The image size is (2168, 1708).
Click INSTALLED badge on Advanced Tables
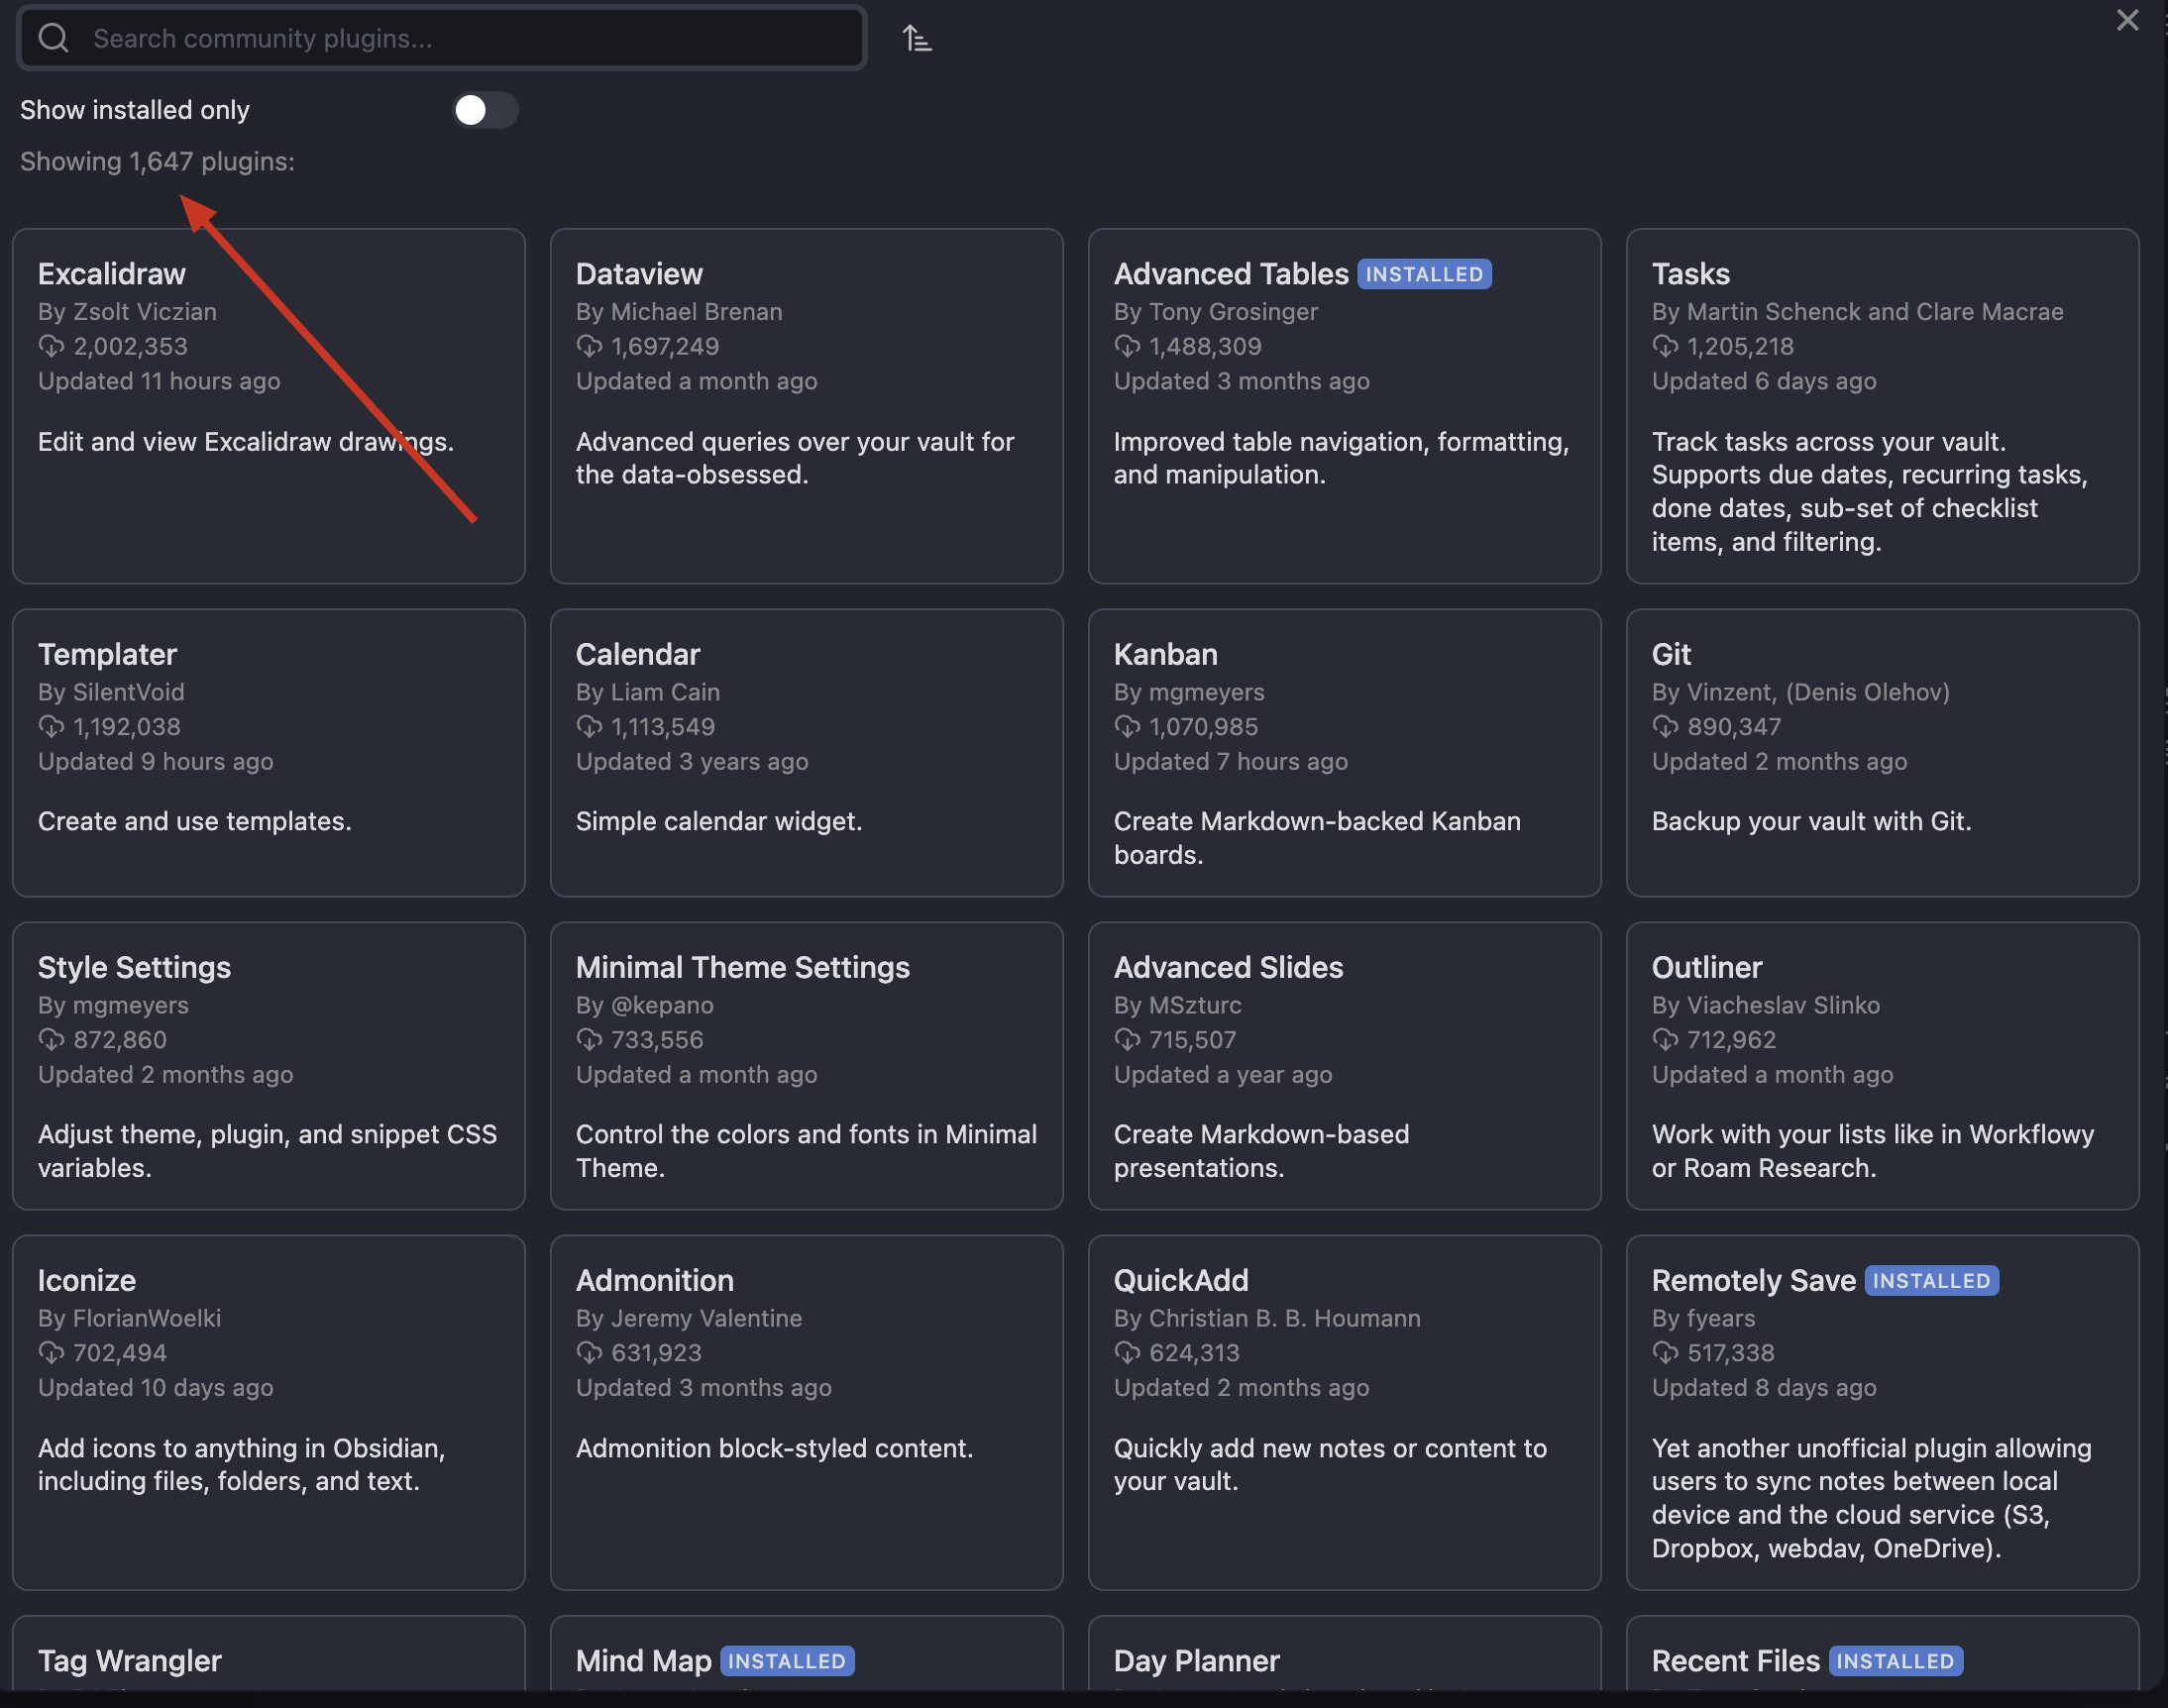click(1424, 274)
